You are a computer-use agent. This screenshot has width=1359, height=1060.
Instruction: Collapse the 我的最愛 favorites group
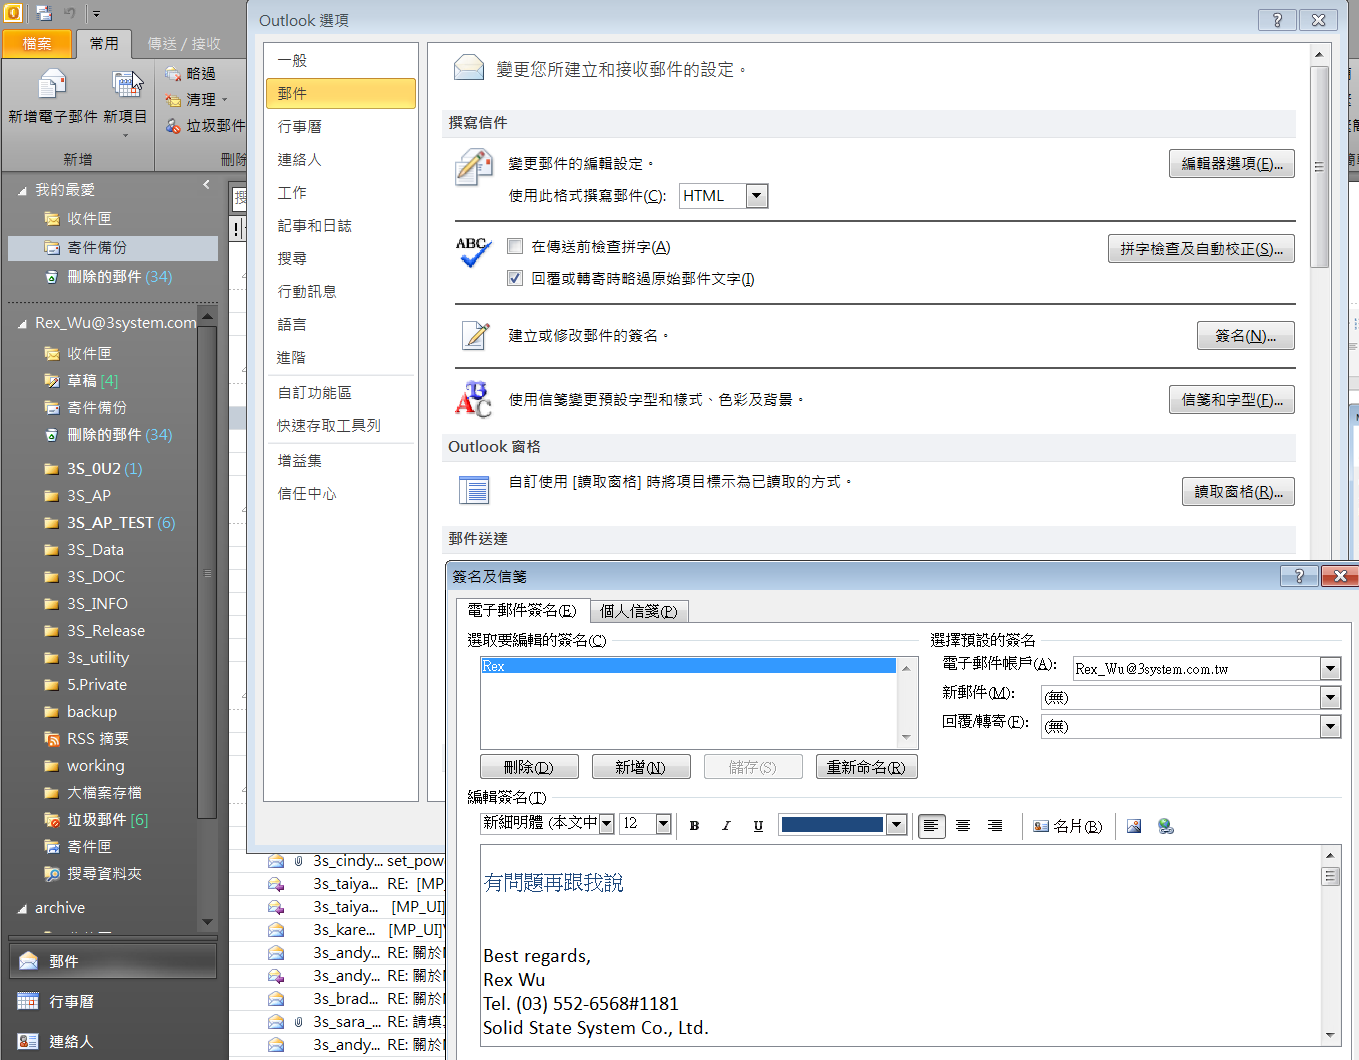click(22, 190)
